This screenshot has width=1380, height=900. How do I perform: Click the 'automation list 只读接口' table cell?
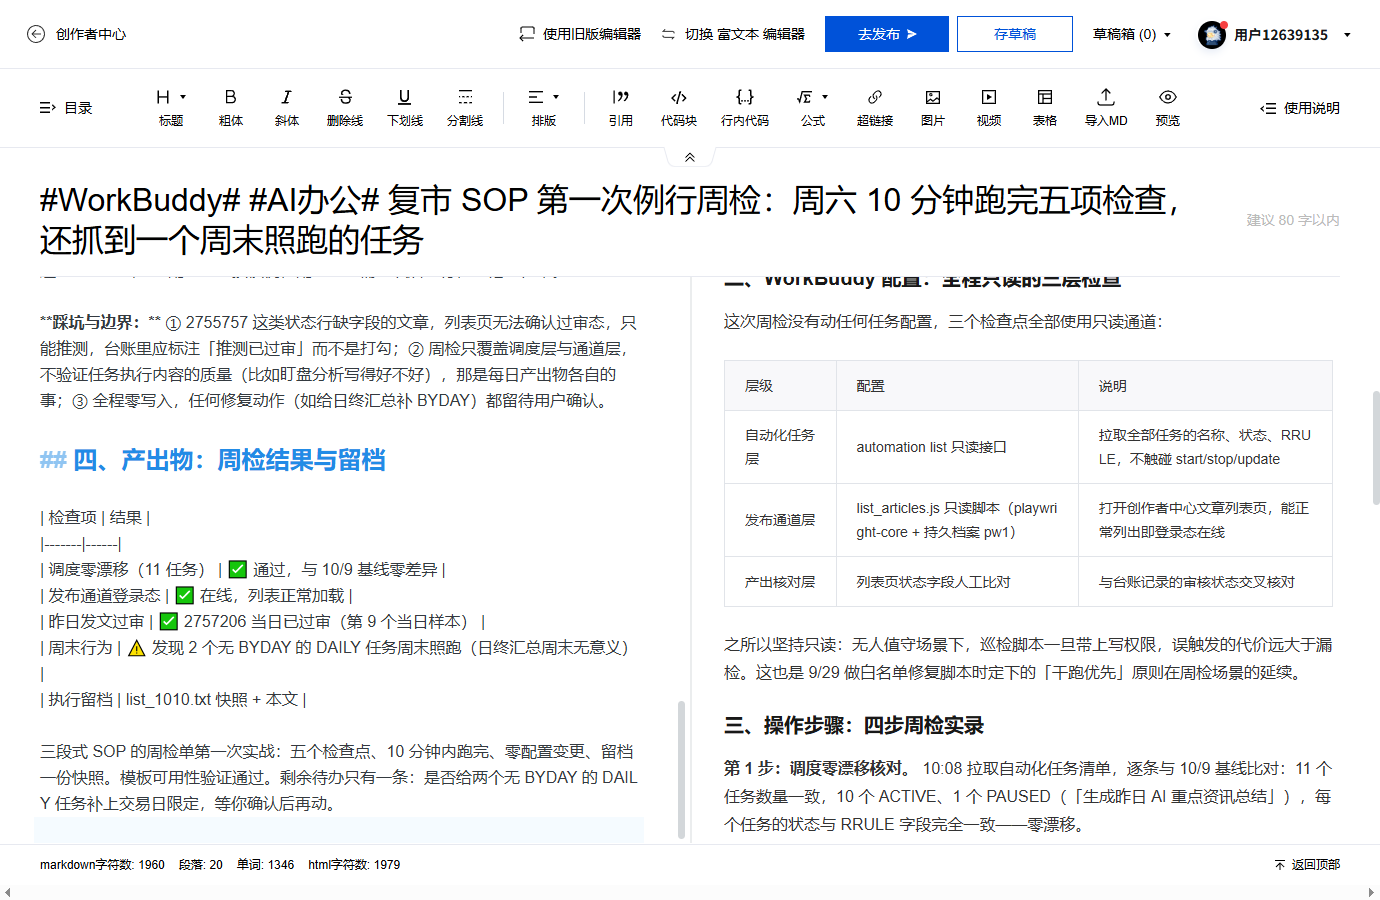point(957,447)
